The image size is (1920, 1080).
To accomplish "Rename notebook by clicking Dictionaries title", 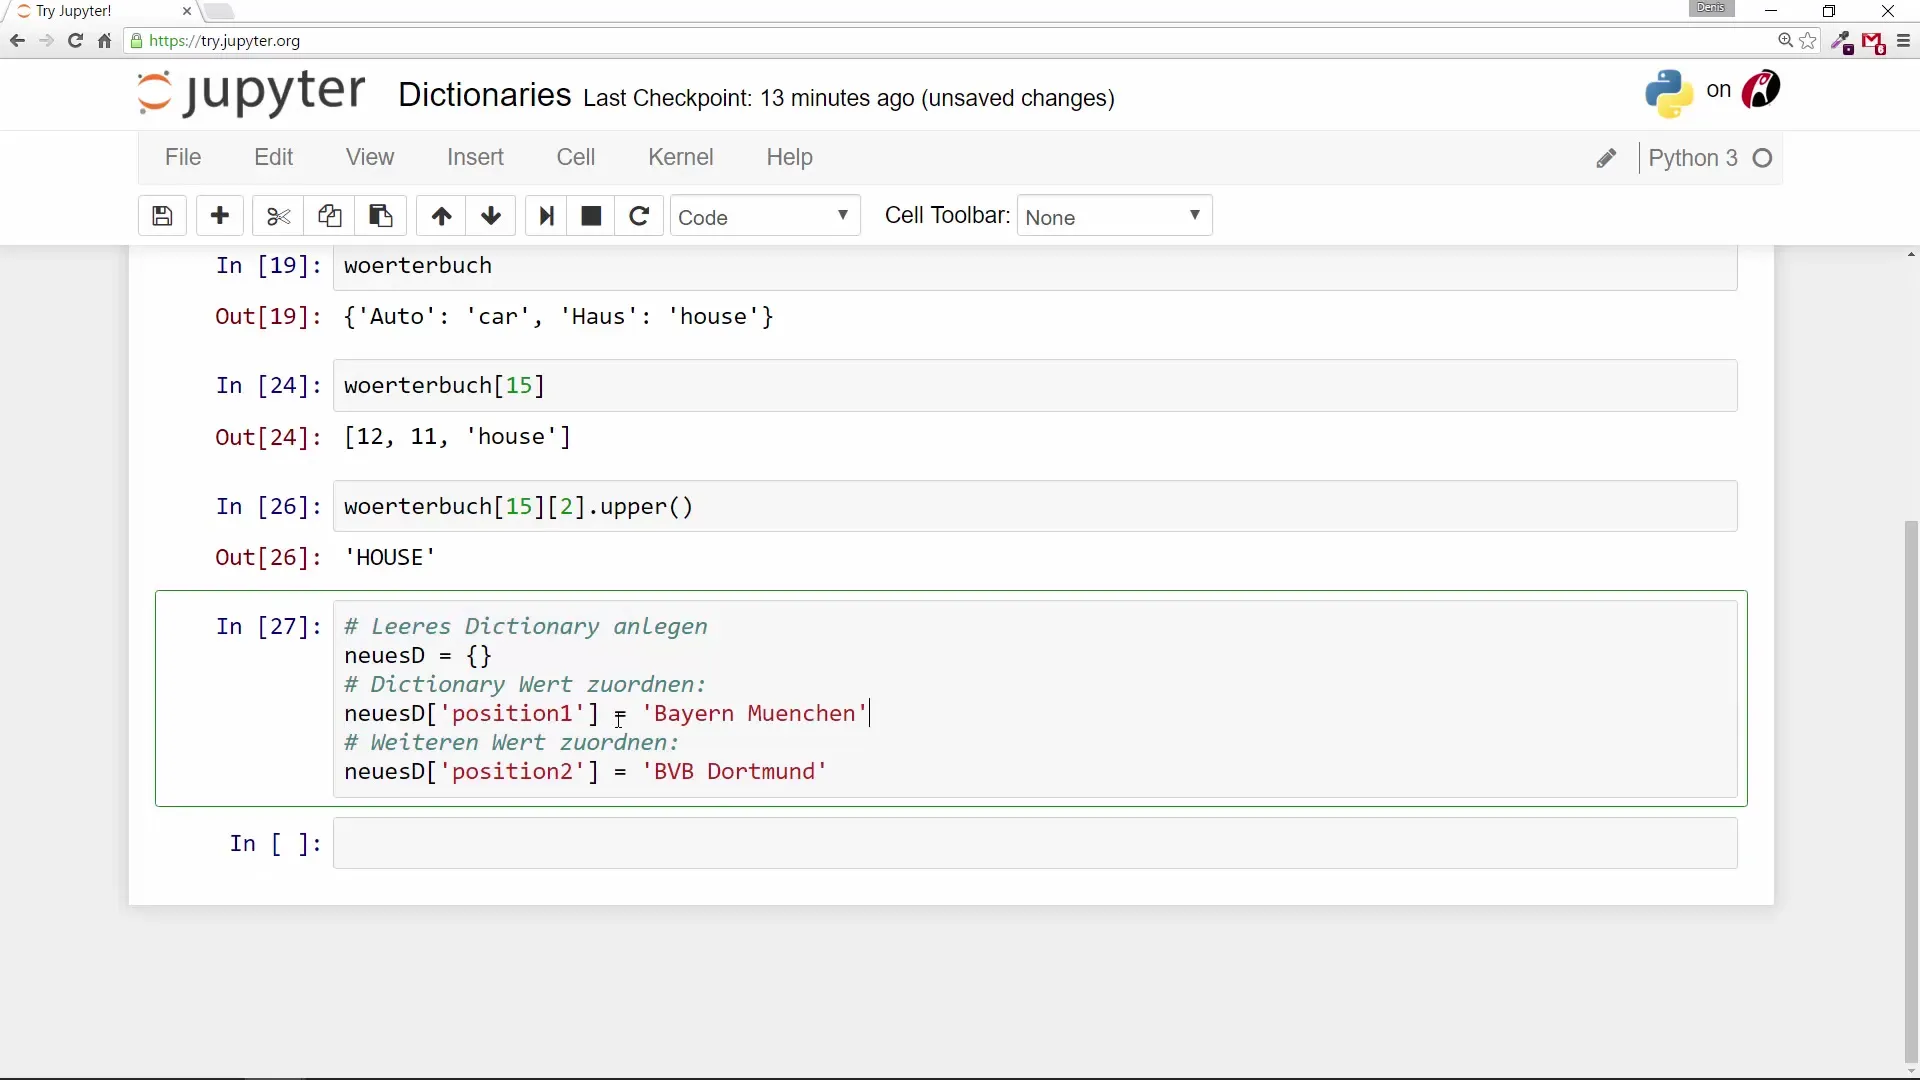I will click(x=485, y=94).
